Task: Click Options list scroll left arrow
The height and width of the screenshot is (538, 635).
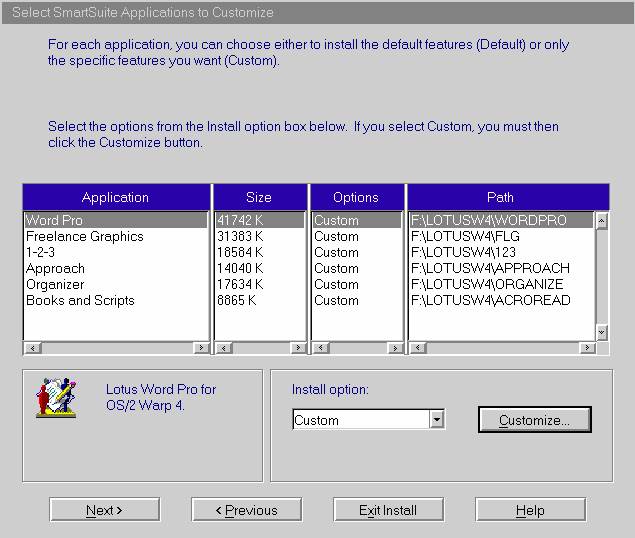Action: tap(321, 348)
